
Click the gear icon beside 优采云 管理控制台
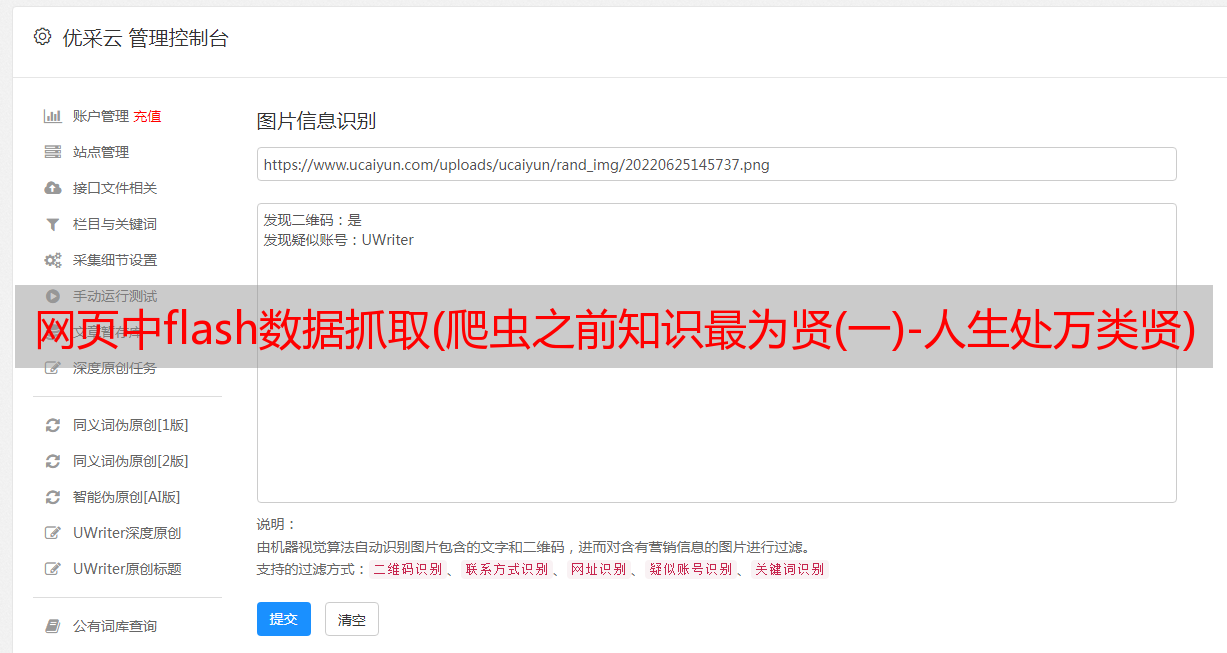tap(42, 37)
